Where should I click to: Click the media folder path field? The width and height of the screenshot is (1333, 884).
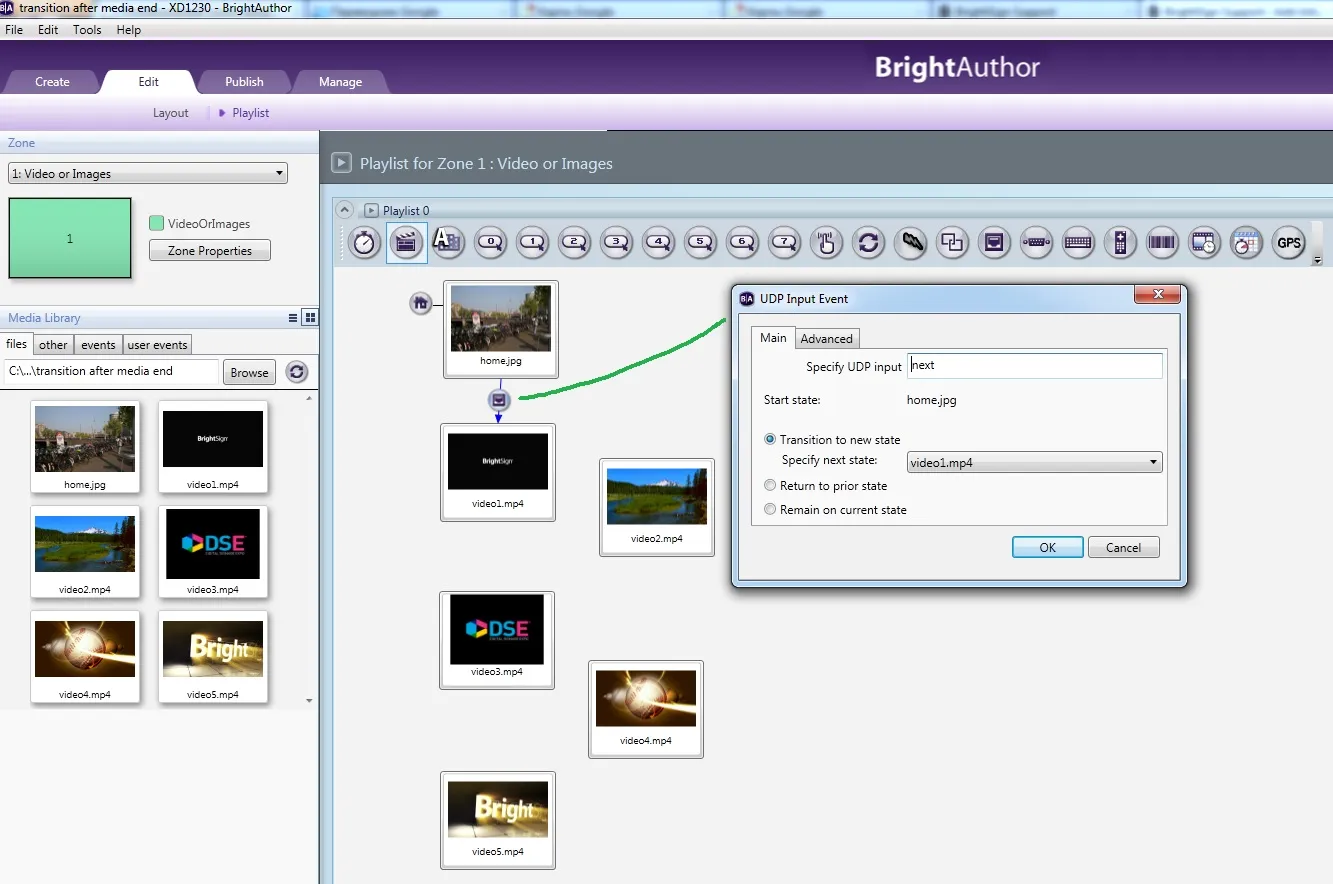tap(112, 371)
